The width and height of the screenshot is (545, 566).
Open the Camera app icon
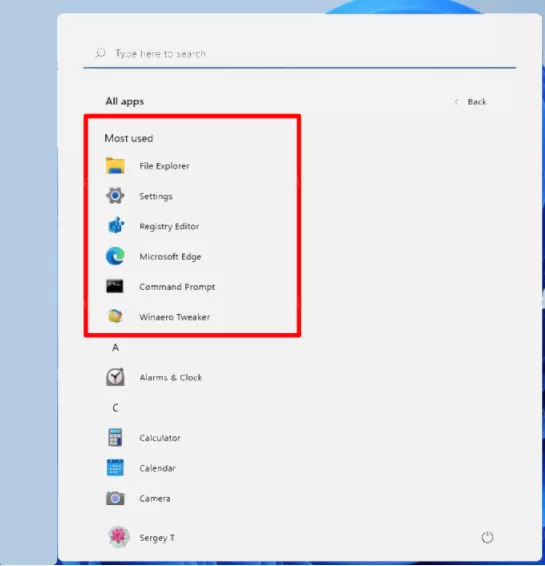click(x=115, y=498)
